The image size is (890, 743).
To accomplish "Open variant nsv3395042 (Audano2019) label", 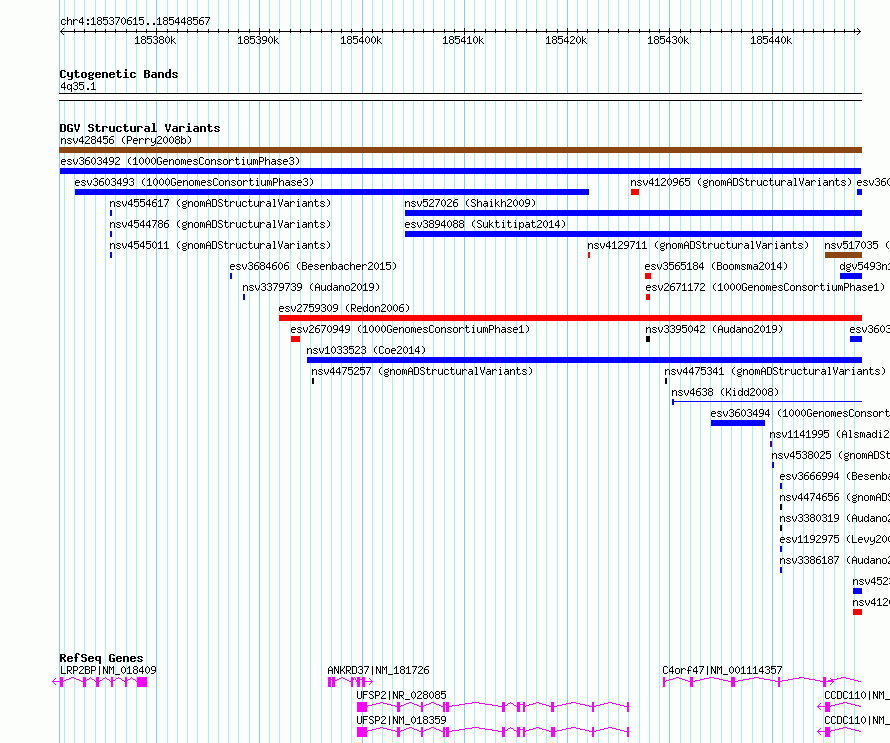I will tap(714, 329).
